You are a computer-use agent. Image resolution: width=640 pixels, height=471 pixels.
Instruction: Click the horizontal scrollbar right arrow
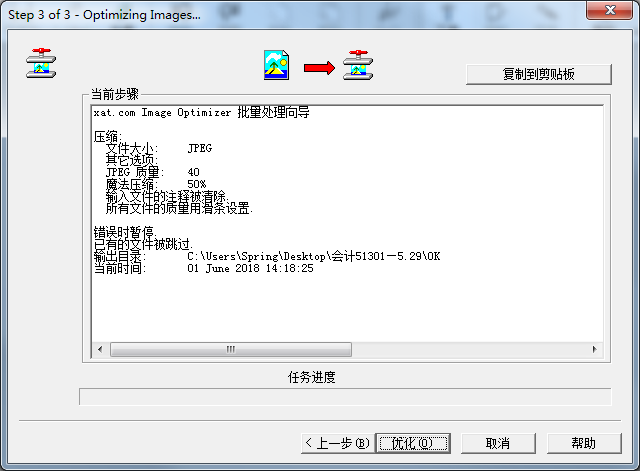coord(595,349)
